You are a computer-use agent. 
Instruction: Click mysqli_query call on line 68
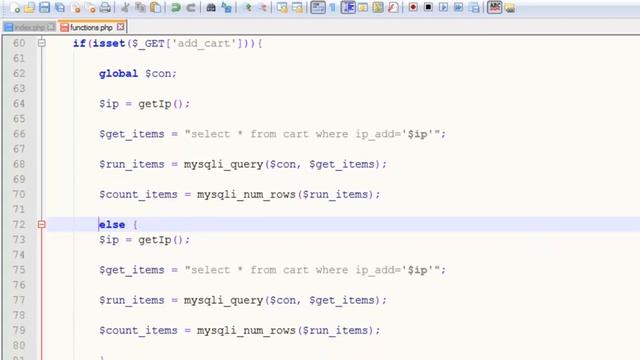pyautogui.click(x=282, y=164)
